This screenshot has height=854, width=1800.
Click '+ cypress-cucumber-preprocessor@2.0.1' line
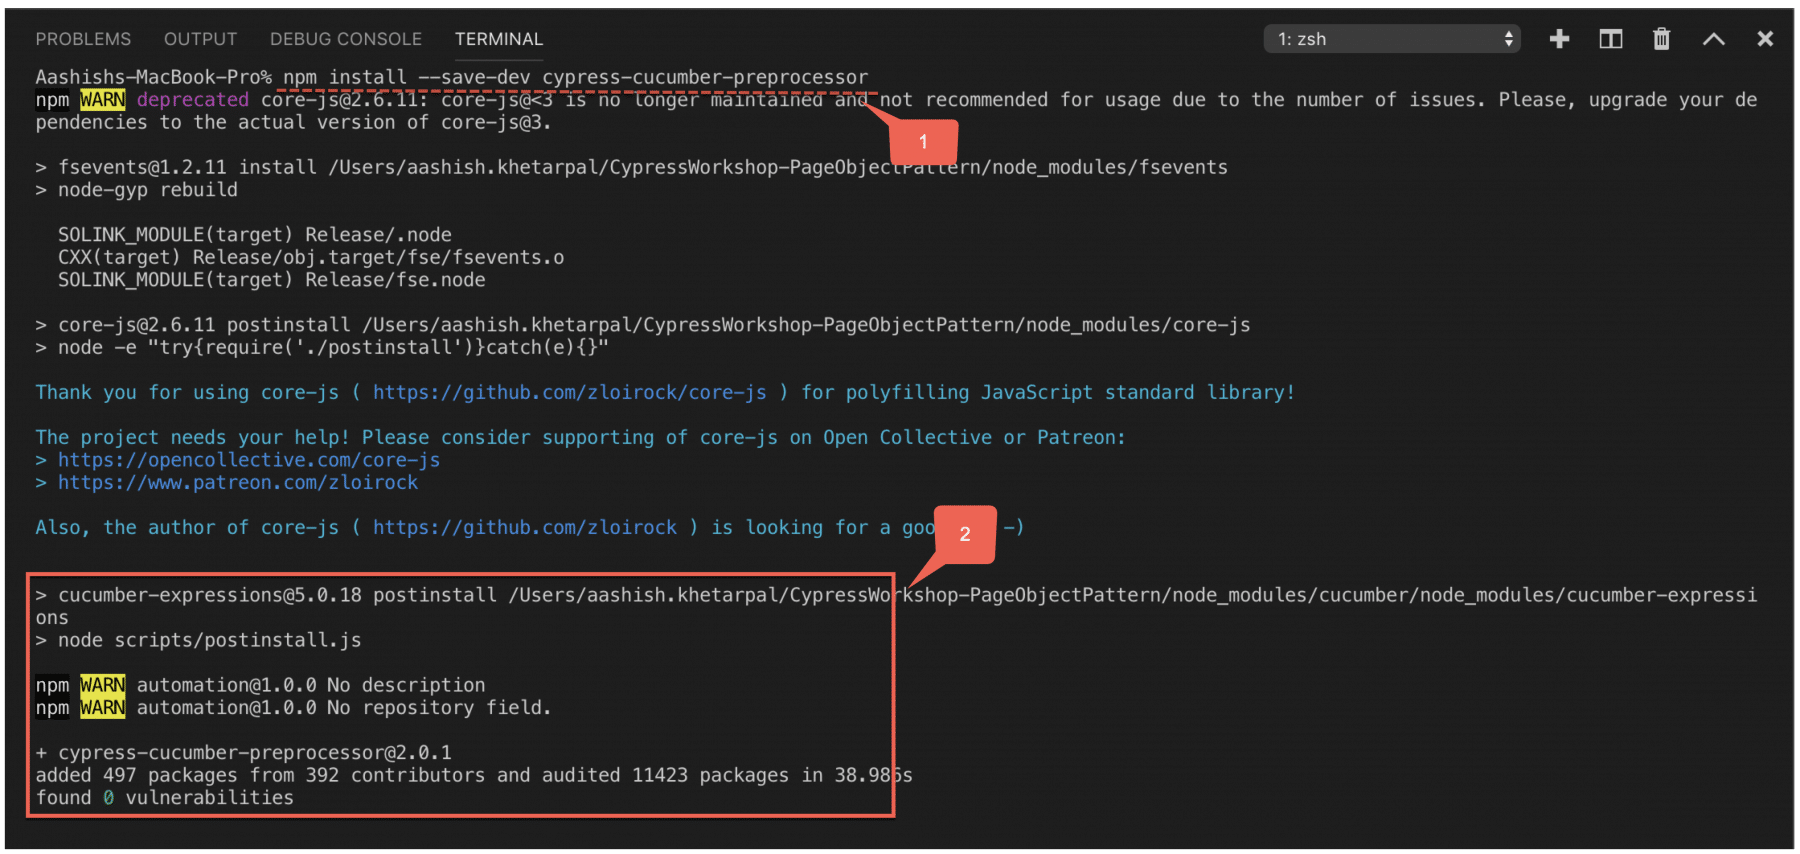pyautogui.click(x=243, y=753)
